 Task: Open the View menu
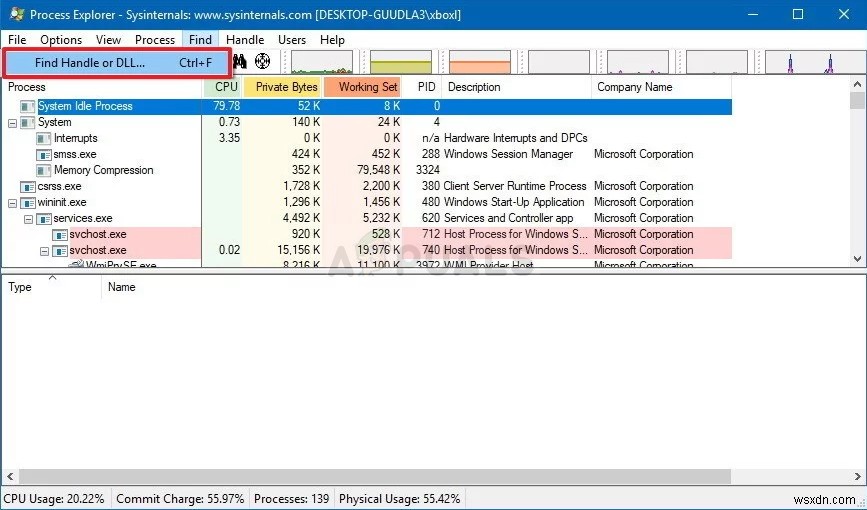coord(108,40)
